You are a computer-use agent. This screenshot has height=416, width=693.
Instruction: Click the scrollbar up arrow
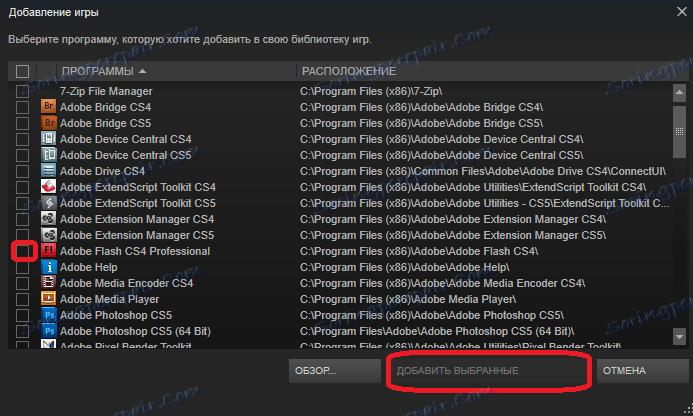(679, 92)
